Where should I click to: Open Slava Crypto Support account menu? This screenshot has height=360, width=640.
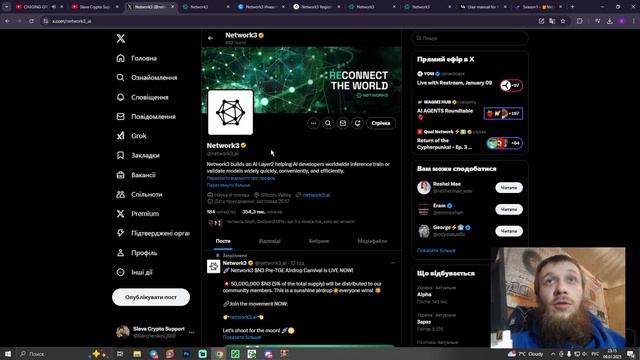point(155,332)
